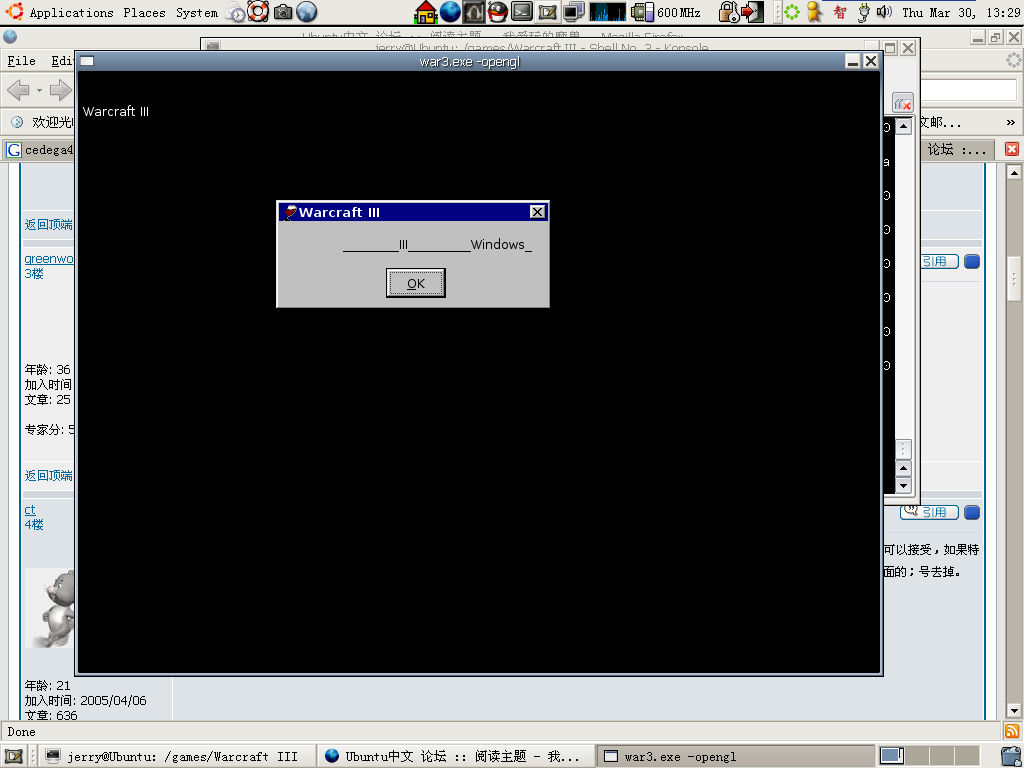
Task: Click the Firefox back arrow
Action: tap(18, 90)
